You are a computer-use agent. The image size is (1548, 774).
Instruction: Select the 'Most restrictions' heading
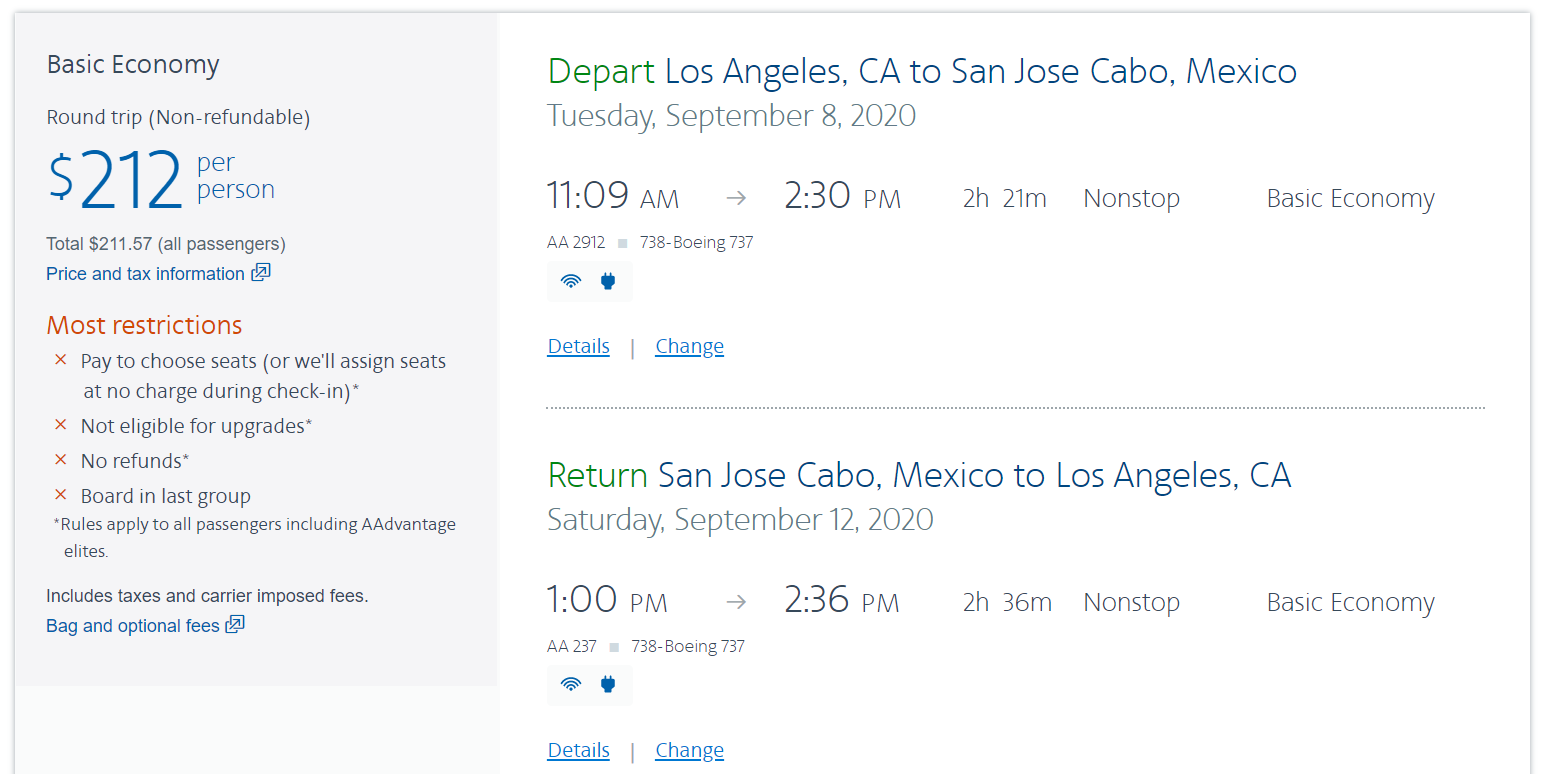click(x=144, y=325)
